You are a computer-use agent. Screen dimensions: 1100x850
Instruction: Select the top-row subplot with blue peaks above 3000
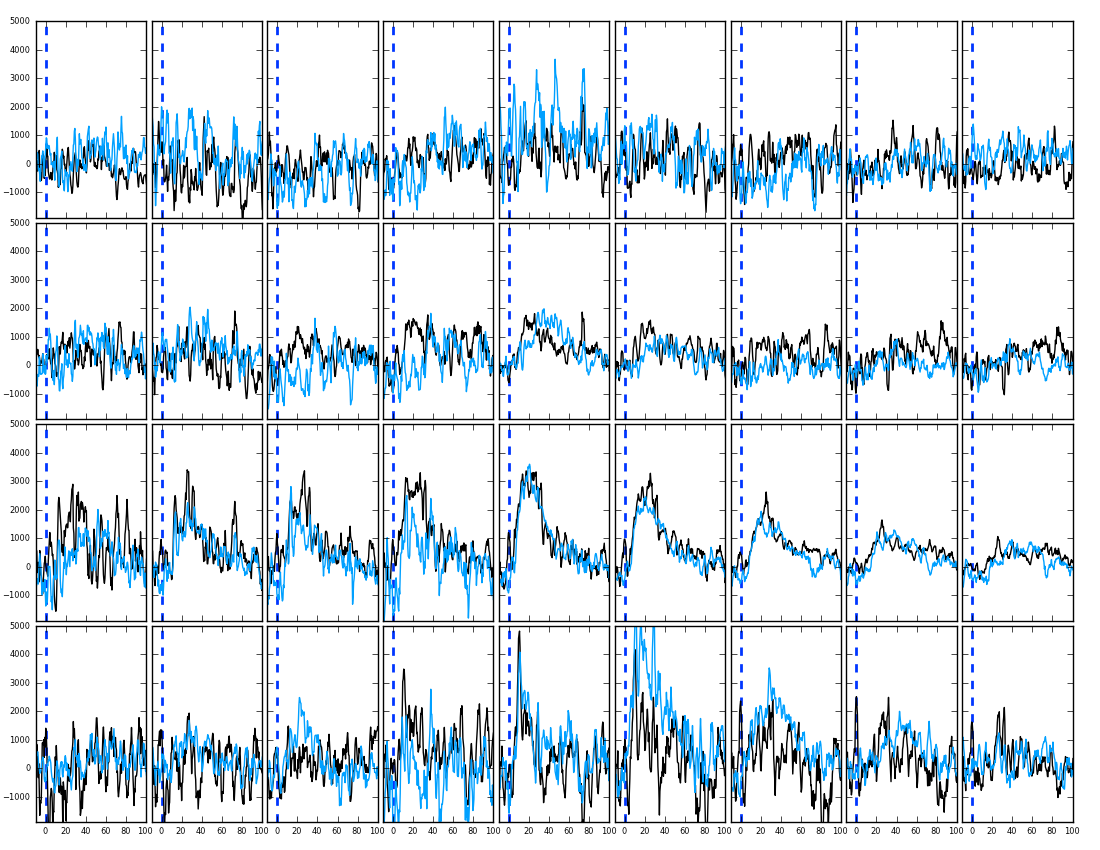[554, 120]
